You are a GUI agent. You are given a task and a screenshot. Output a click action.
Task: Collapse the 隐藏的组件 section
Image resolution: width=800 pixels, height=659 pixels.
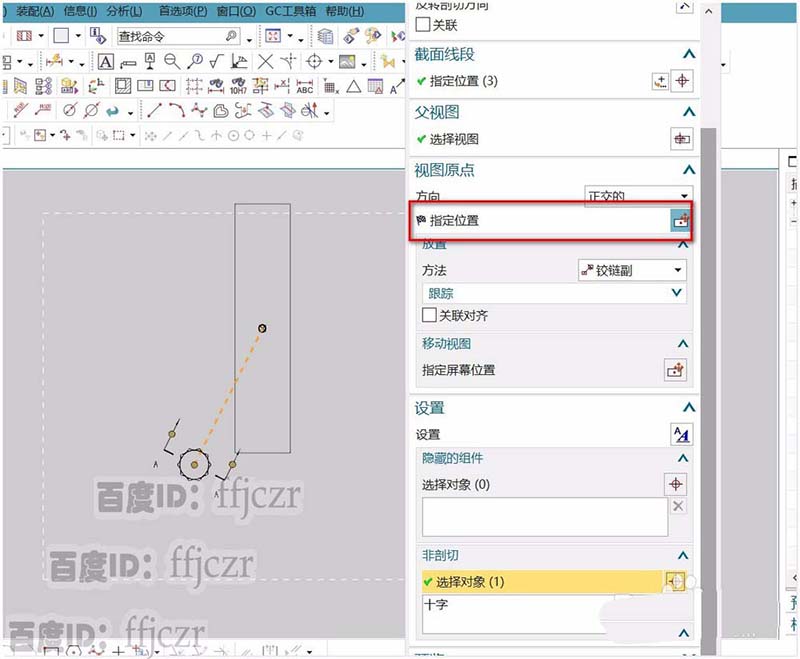(x=683, y=458)
